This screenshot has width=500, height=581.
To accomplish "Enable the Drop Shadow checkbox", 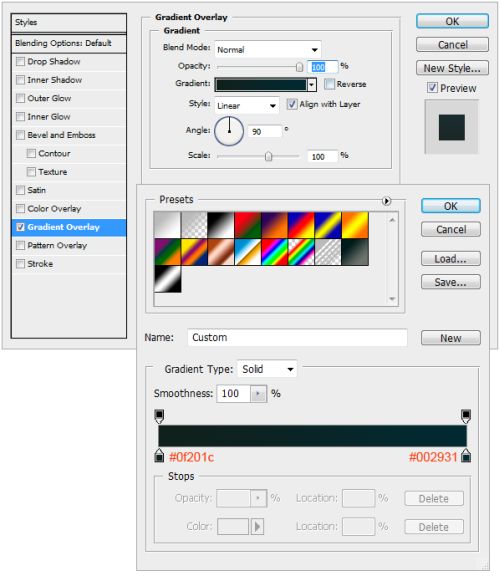I will [x=20, y=62].
